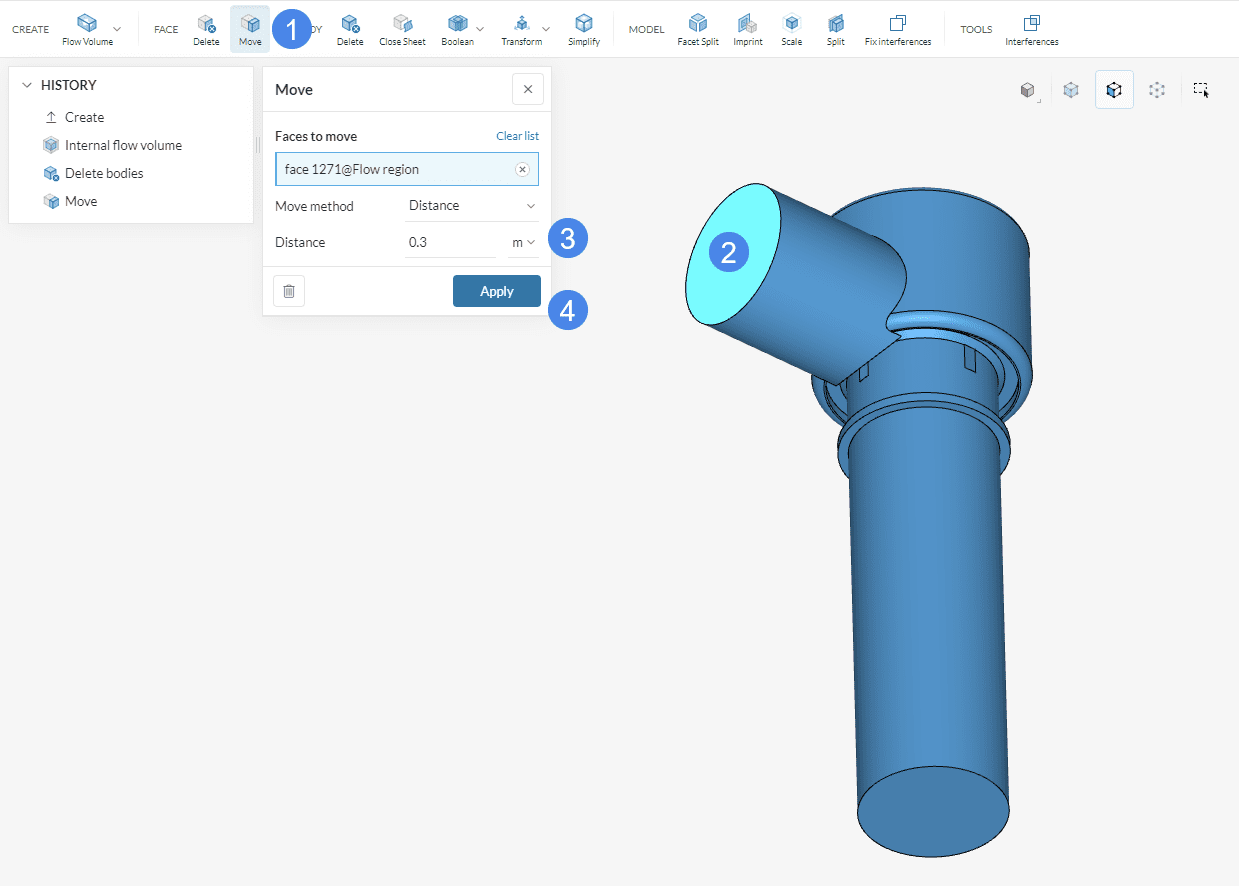Click the Fix interferences tool
1239x886 pixels.
tap(897, 29)
